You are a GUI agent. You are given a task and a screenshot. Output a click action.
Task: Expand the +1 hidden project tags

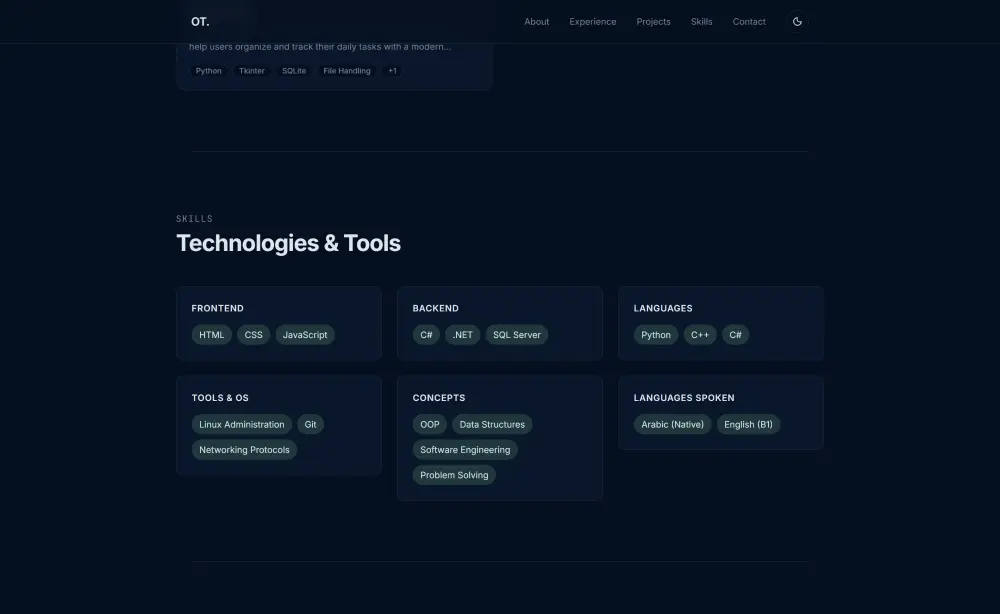pyautogui.click(x=392, y=70)
